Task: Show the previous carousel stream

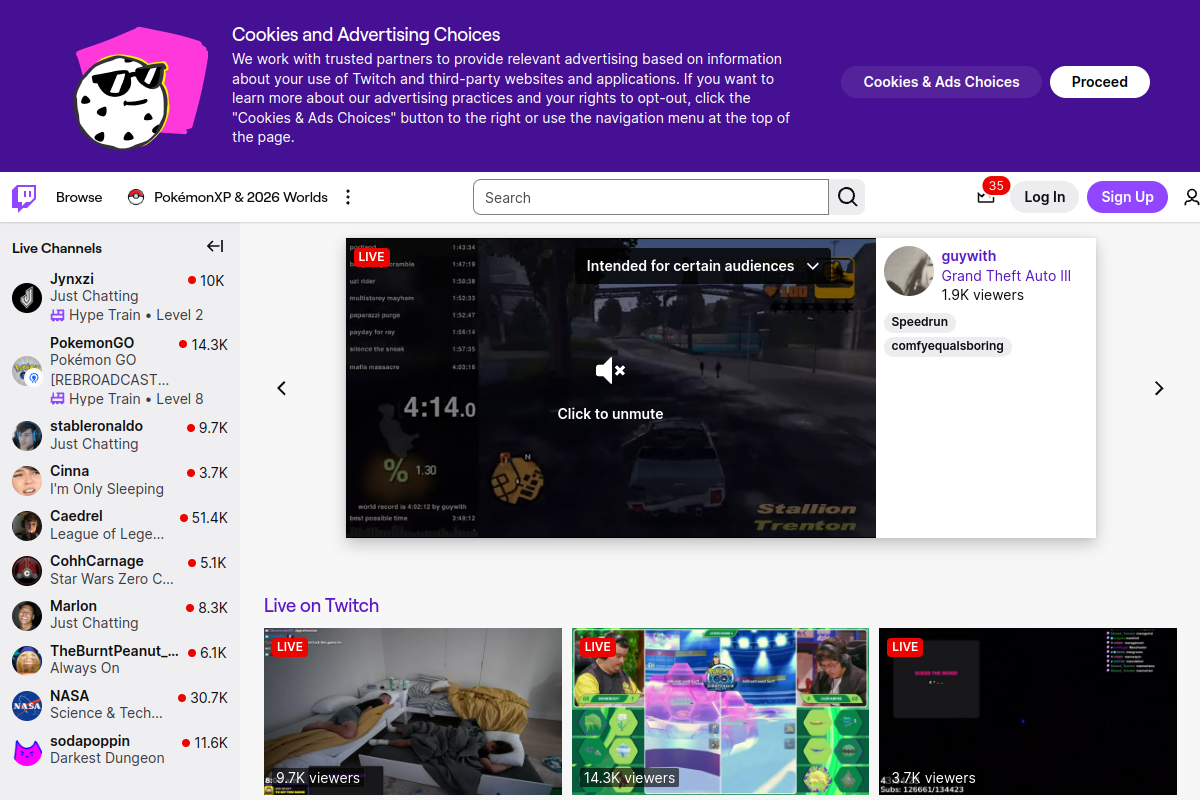Action: (282, 388)
